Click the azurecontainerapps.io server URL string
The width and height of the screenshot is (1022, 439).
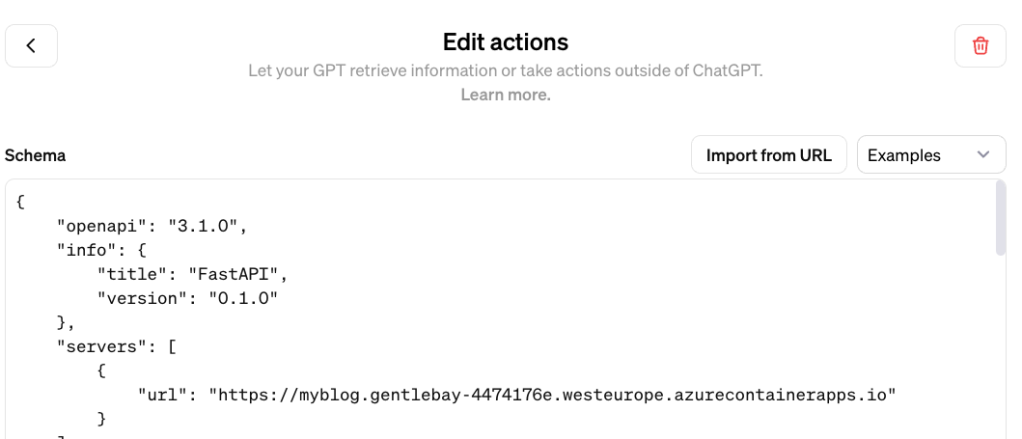click(551, 392)
